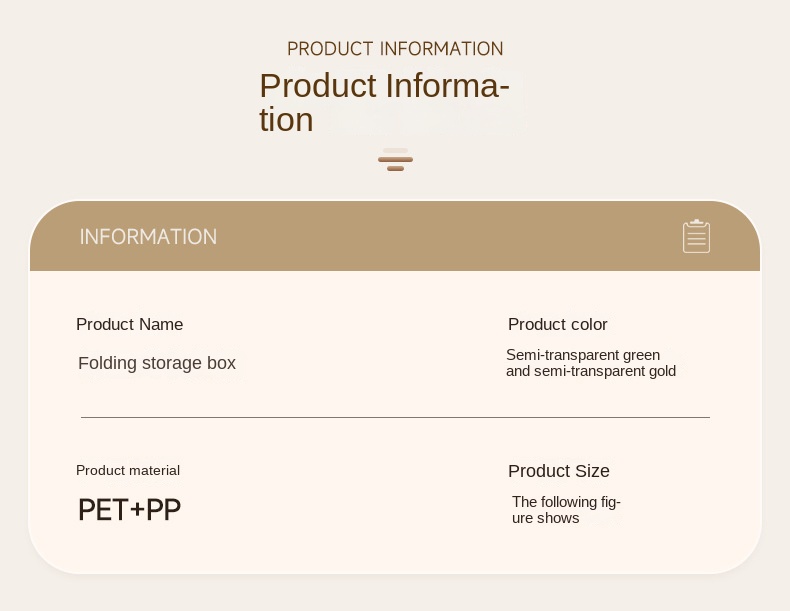The width and height of the screenshot is (790, 611).
Task: Click the small uppercase PRODUCT INFORMATION caption
Action: pos(395,49)
